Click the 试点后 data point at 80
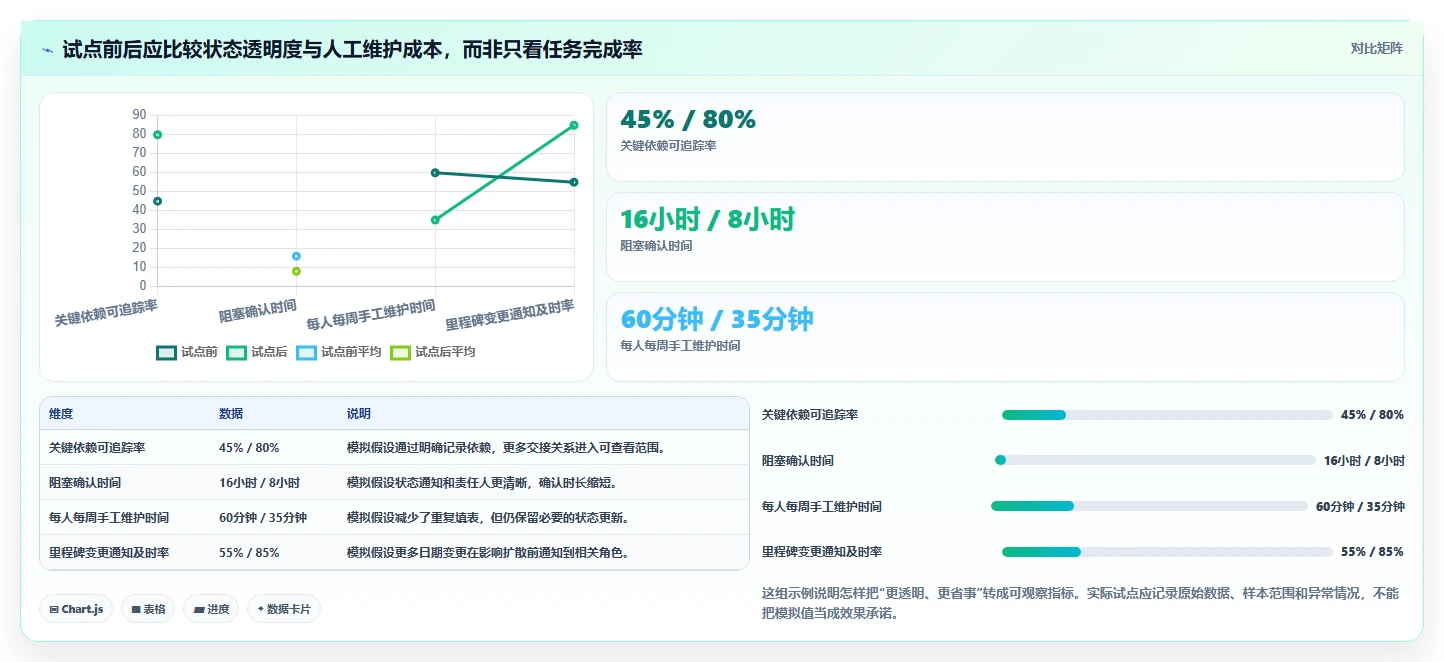 (x=157, y=135)
